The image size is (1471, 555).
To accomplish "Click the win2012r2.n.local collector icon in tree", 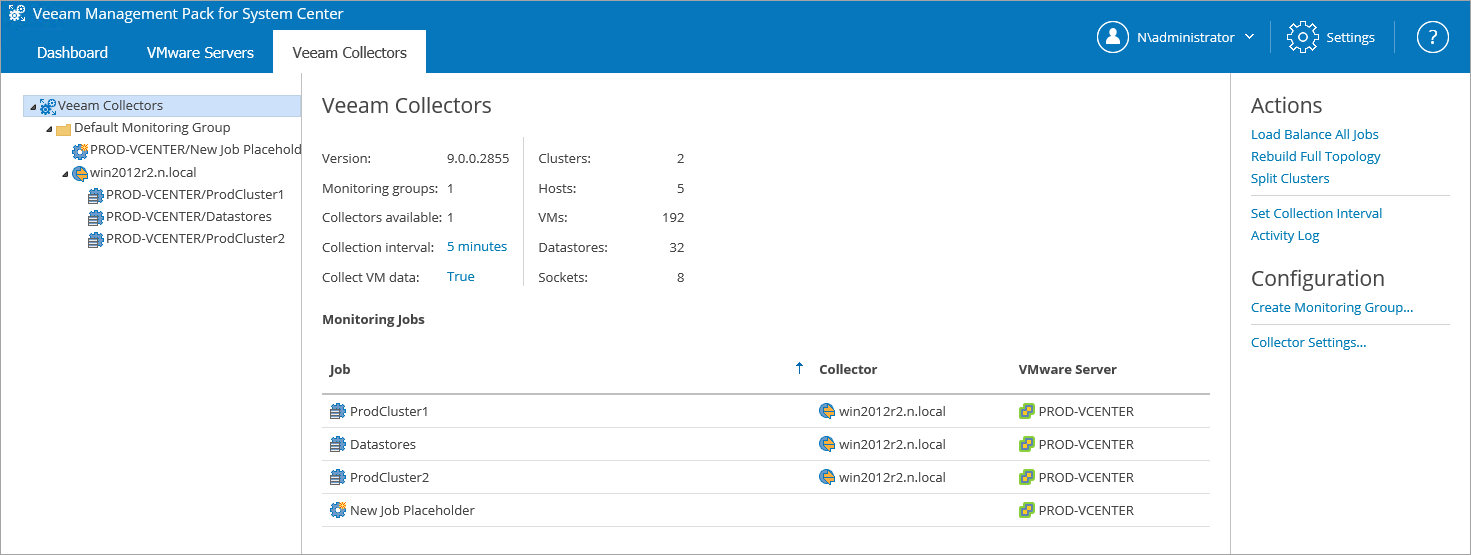I will (80, 173).
